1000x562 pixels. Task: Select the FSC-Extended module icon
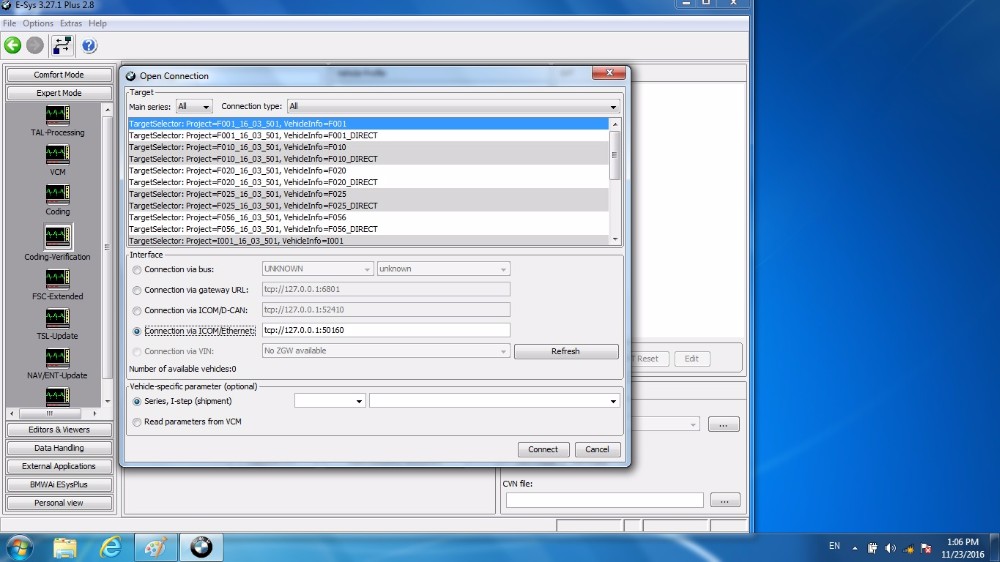click(x=58, y=277)
